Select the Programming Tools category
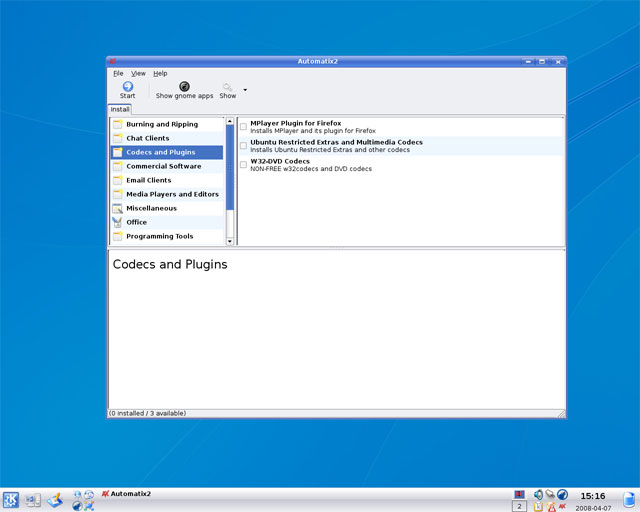The image size is (640, 512). point(167,236)
